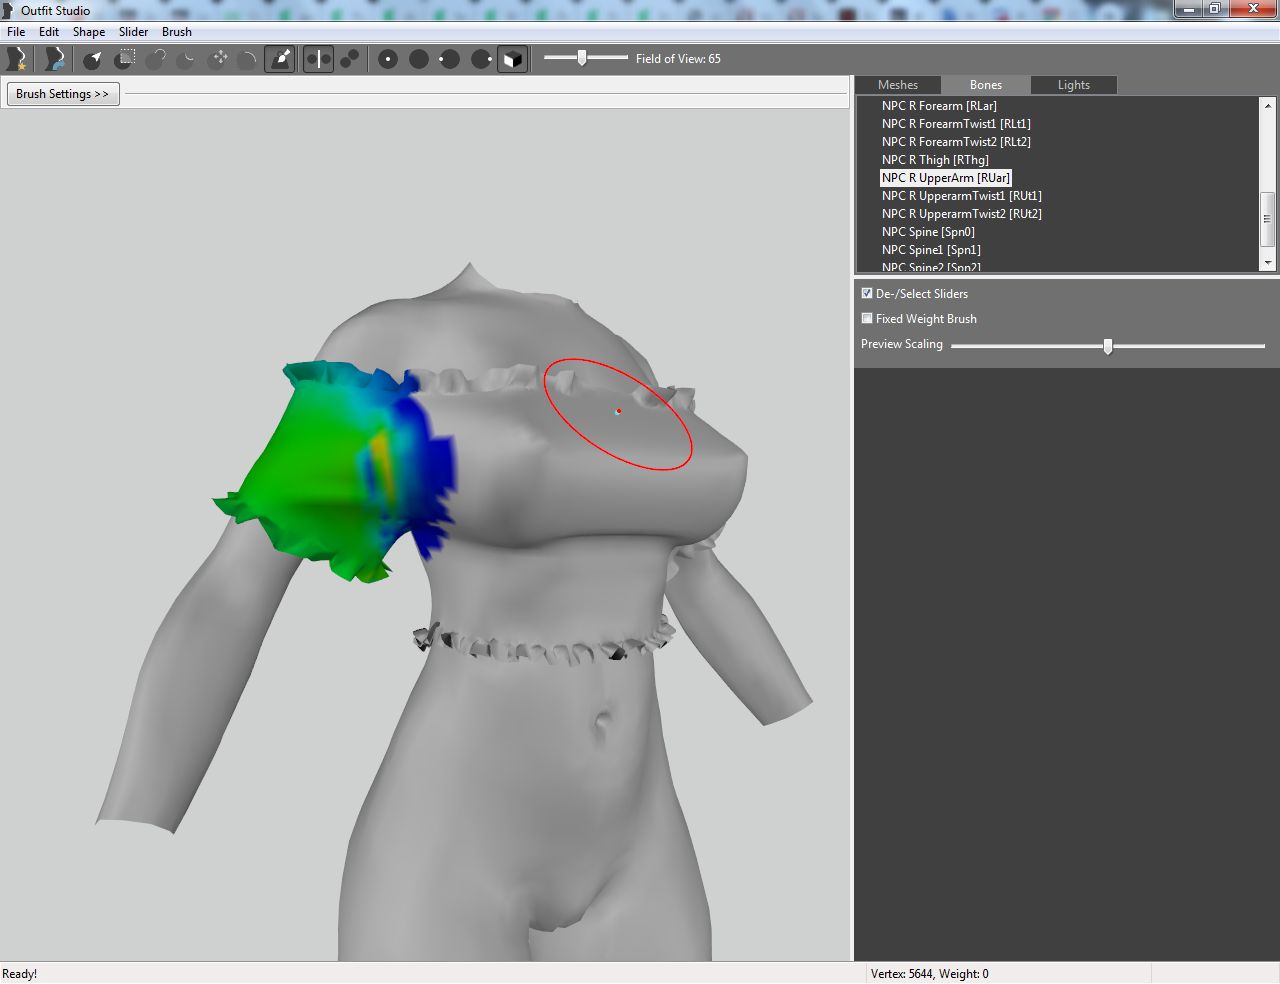Switch to the Lights tab
This screenshot has height=984, width=1280.
click(1074, 85)
